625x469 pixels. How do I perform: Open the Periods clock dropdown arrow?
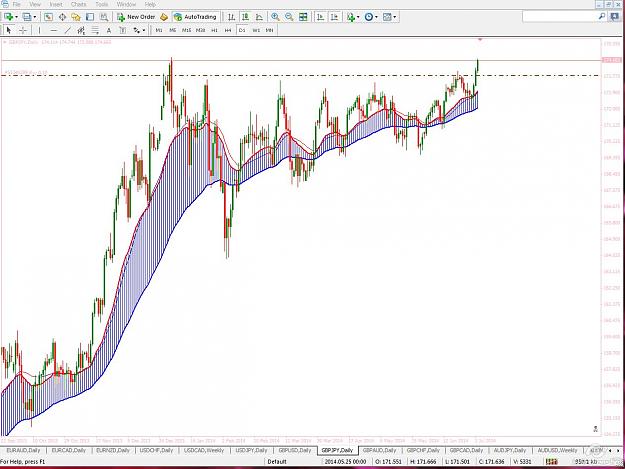377,17
